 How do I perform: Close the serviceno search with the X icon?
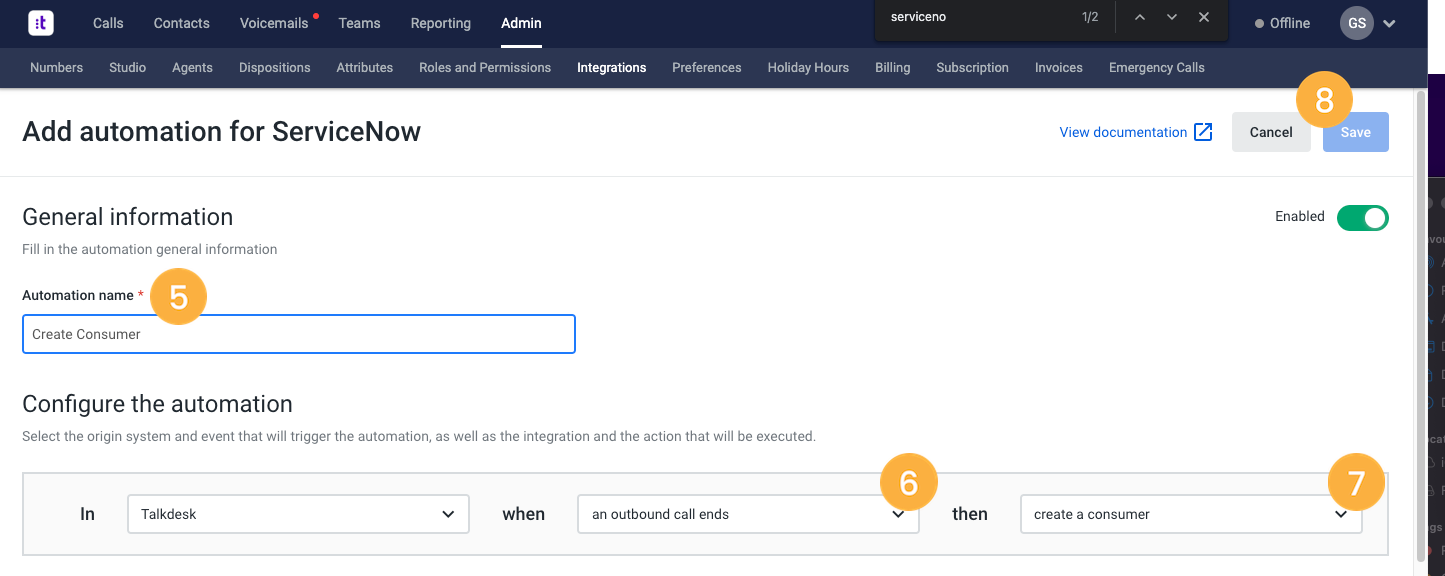click(1204, 17)
